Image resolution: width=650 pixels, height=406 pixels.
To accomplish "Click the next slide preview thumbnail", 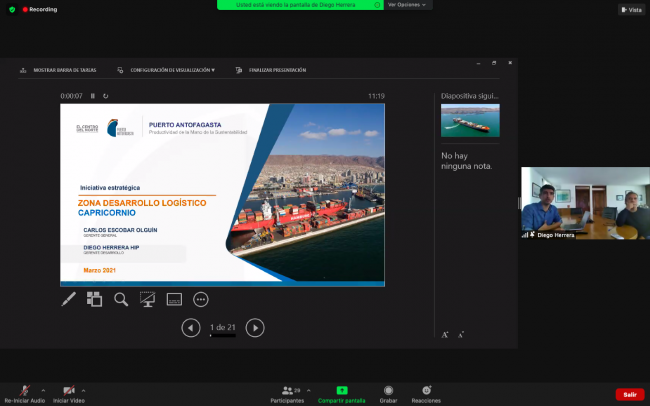I will click(470, 121).
